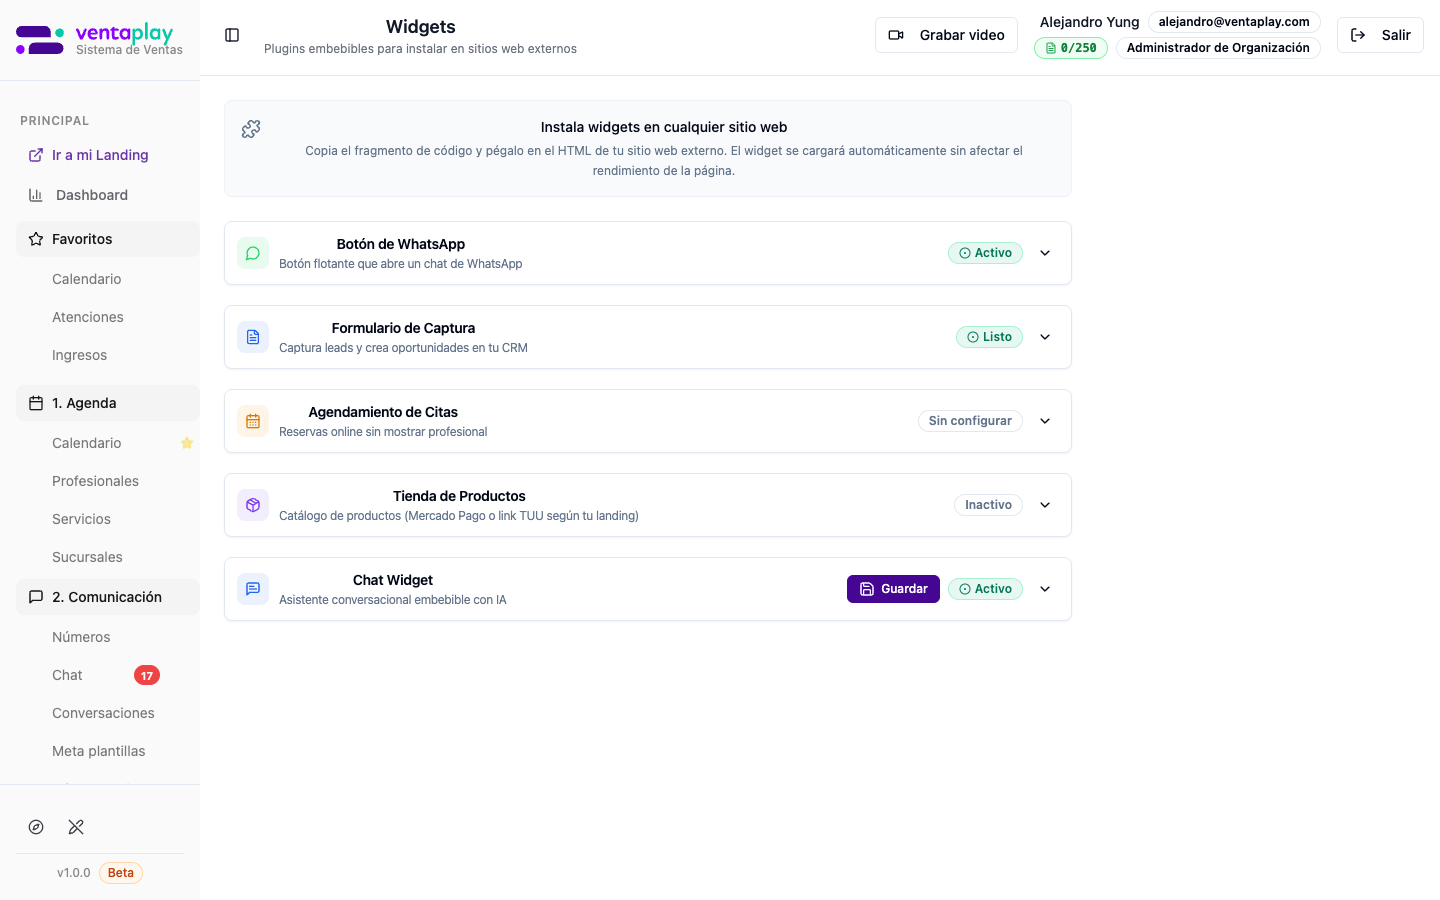Unfavorite Calendario using the yellow star
Image resolution: width=1440 pixels, height=900 pixels.
tap(186, 443)
